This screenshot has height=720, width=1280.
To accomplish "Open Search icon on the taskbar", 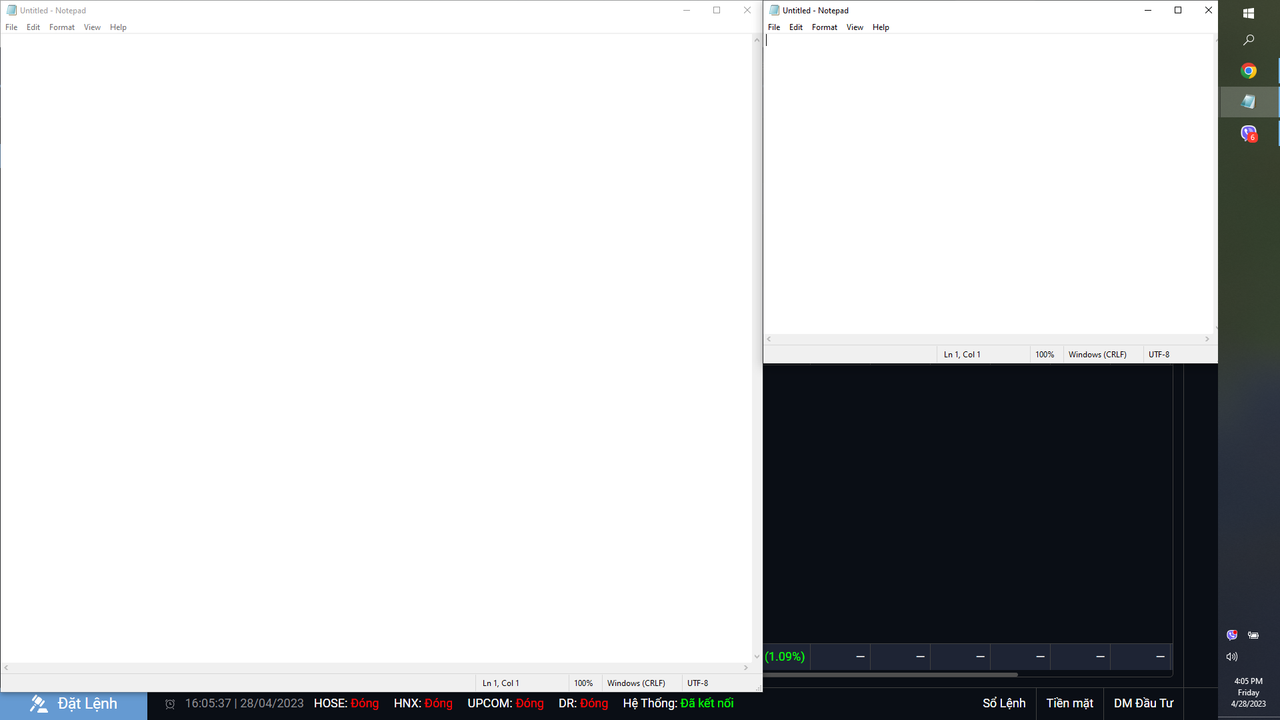I will pos(1249,41).
